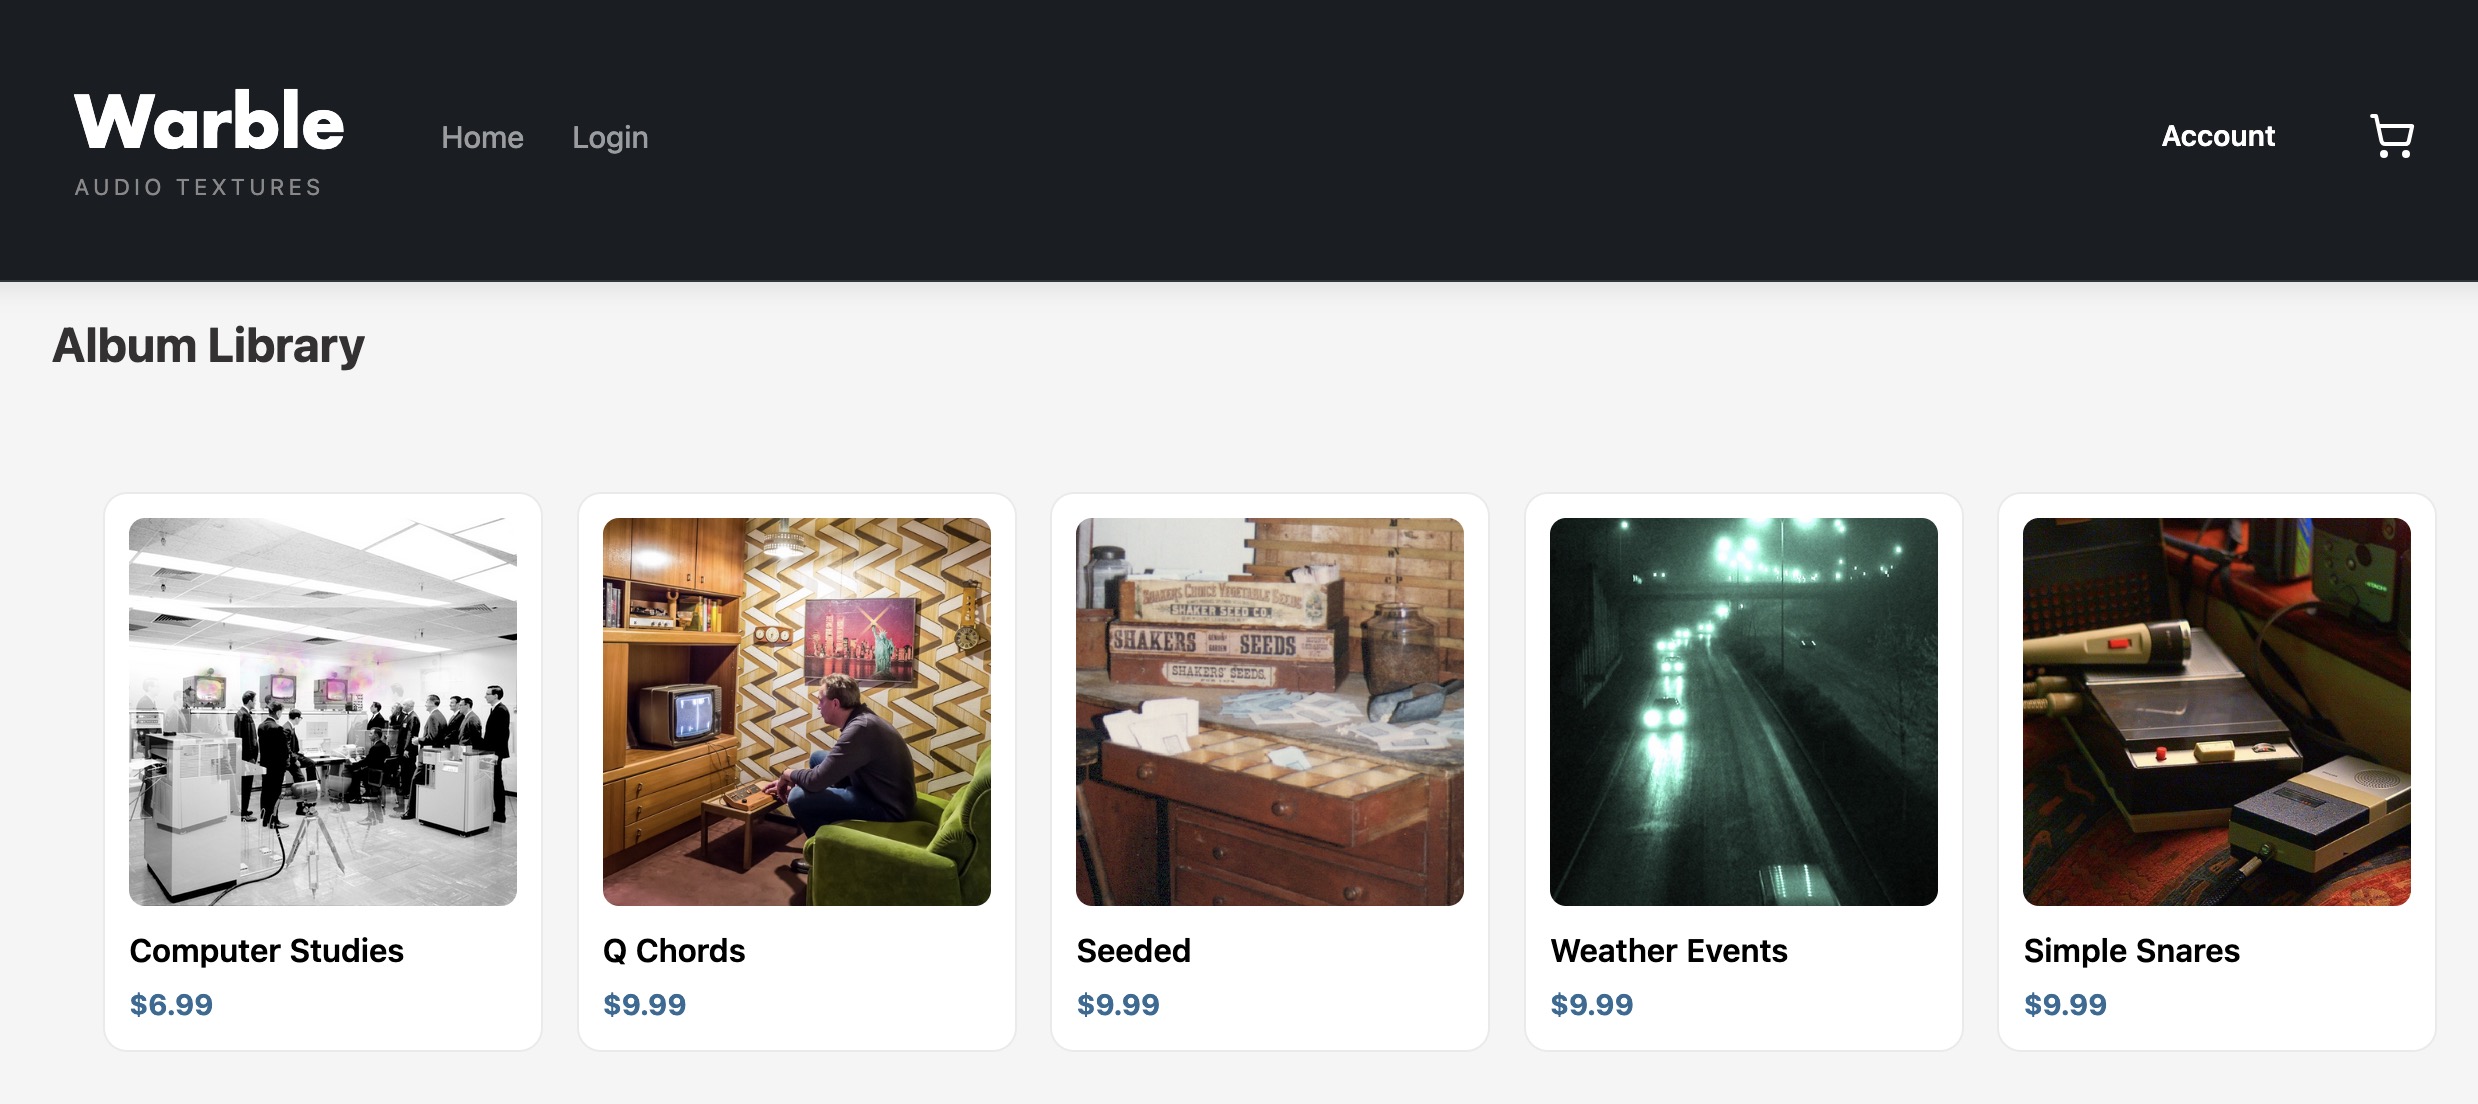
Task: Click the Weather Events $9.99 price
Action: pos(1592,1004)
